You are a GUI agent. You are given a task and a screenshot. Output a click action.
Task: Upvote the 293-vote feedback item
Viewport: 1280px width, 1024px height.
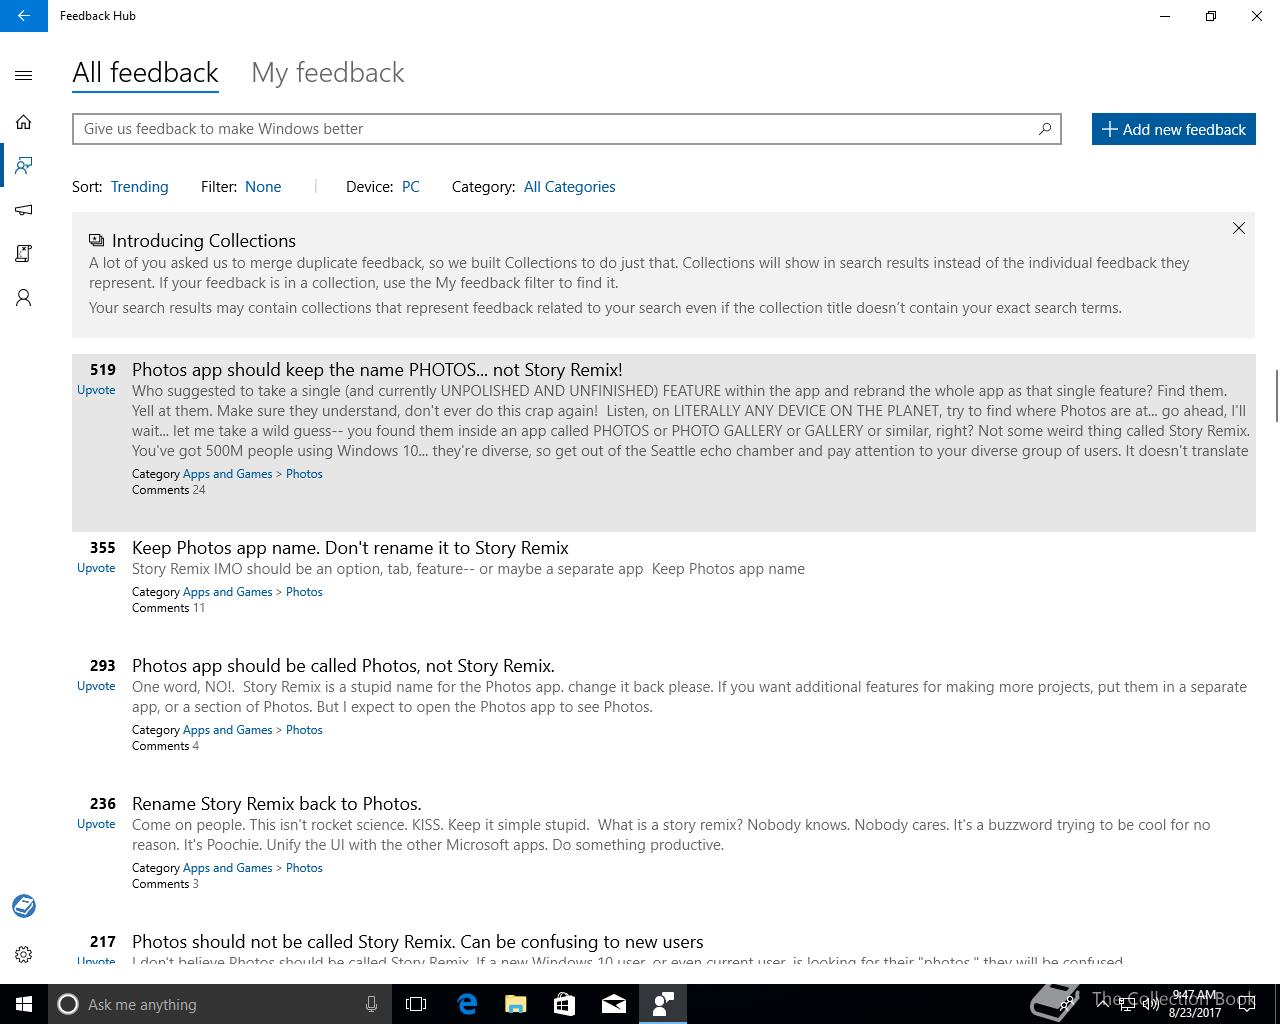coord(96,686)
